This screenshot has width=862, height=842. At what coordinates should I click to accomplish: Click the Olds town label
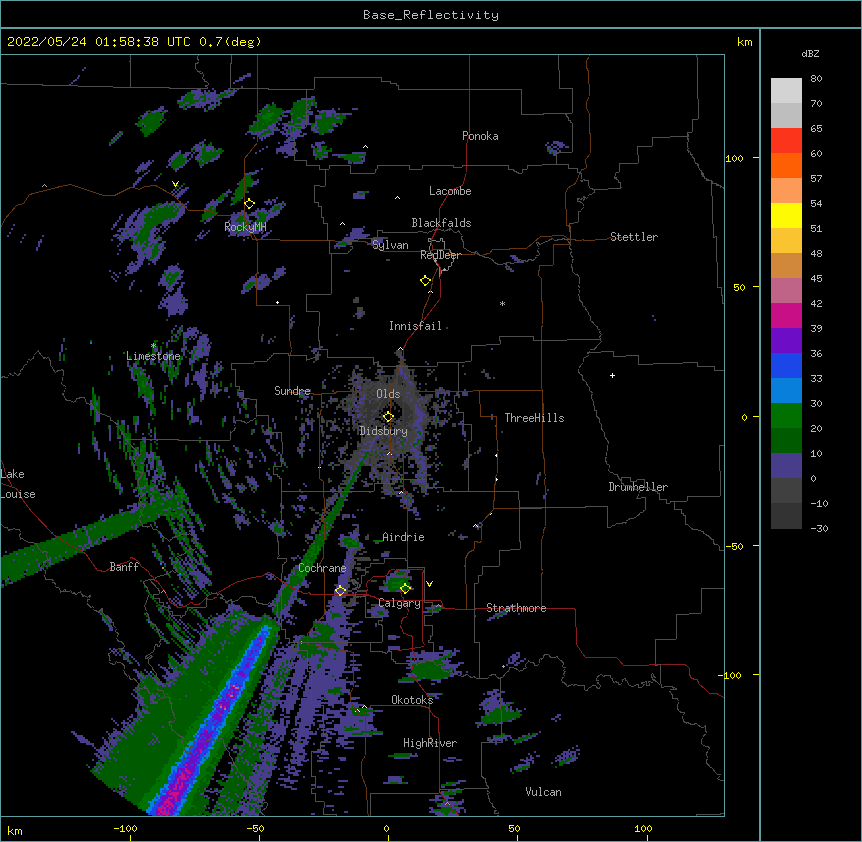tap(388, 394)
